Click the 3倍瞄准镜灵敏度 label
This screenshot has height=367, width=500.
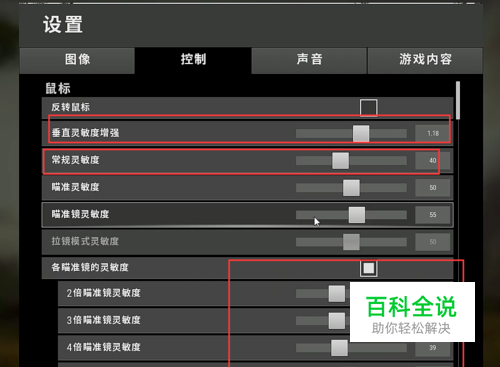point(103,320)
